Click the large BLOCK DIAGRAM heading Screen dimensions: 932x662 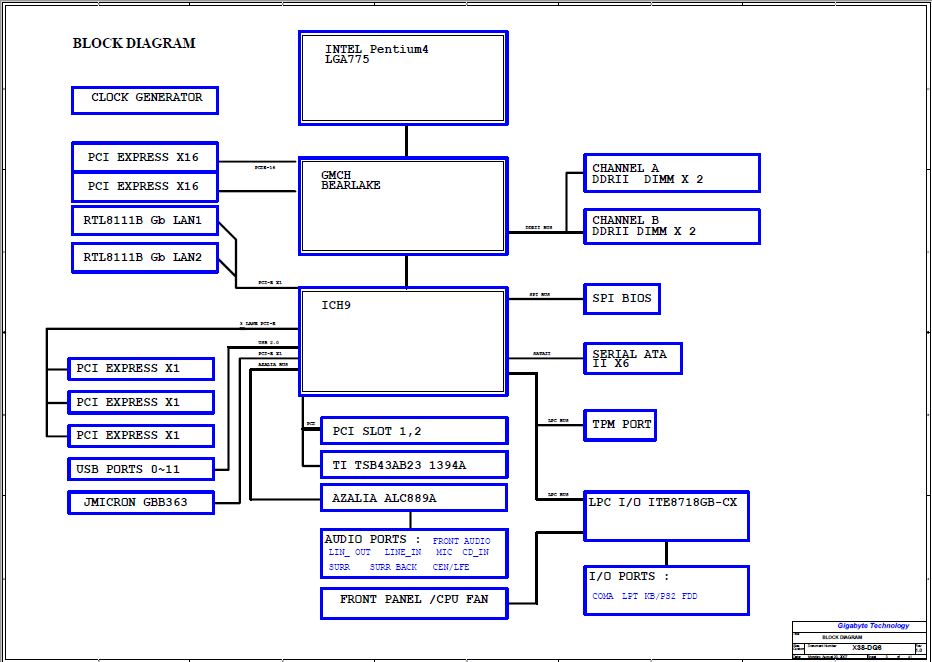pyautogui.click(x=134, y=43)
